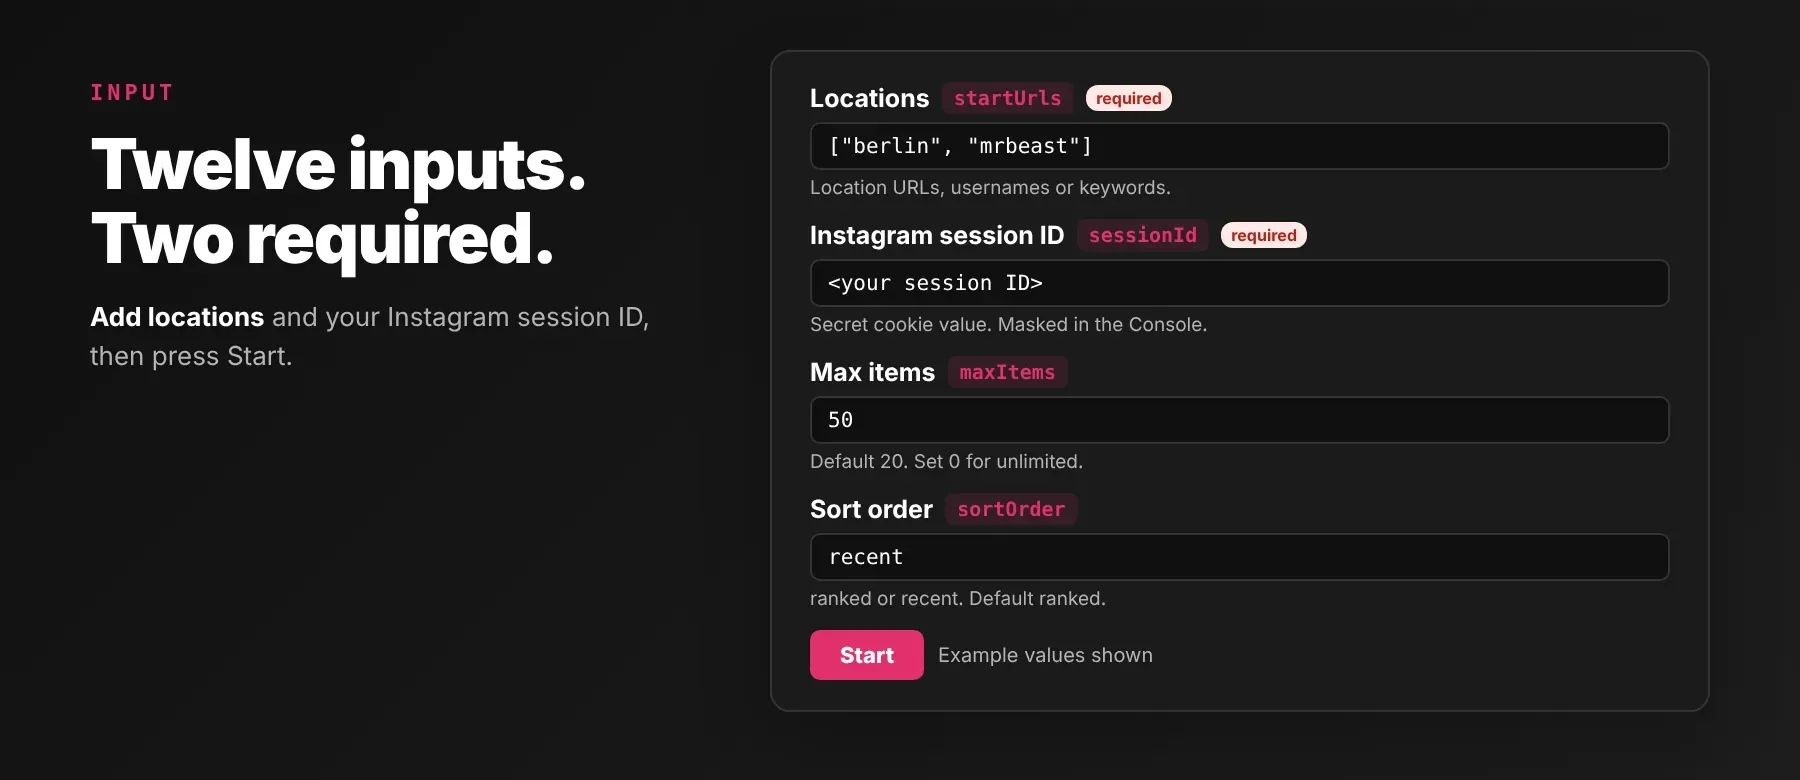The image size is (1800, 780).
Task: Click the maxItems code tag
Action: coord(1007,372)
